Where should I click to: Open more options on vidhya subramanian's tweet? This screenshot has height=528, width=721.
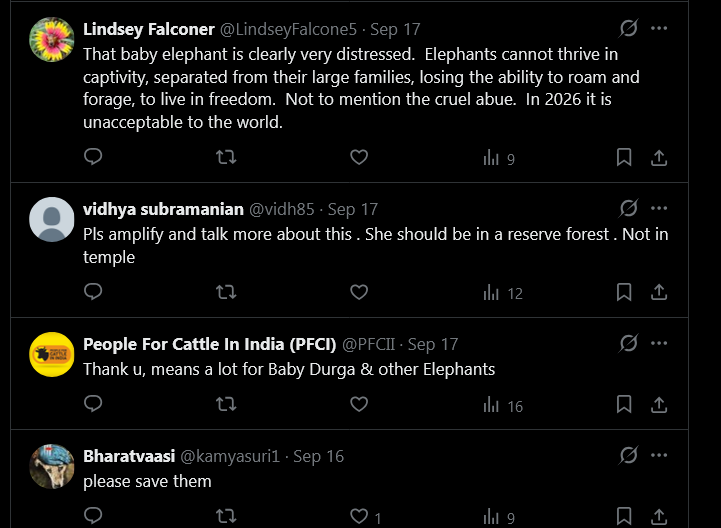click(x=658, y=208)
